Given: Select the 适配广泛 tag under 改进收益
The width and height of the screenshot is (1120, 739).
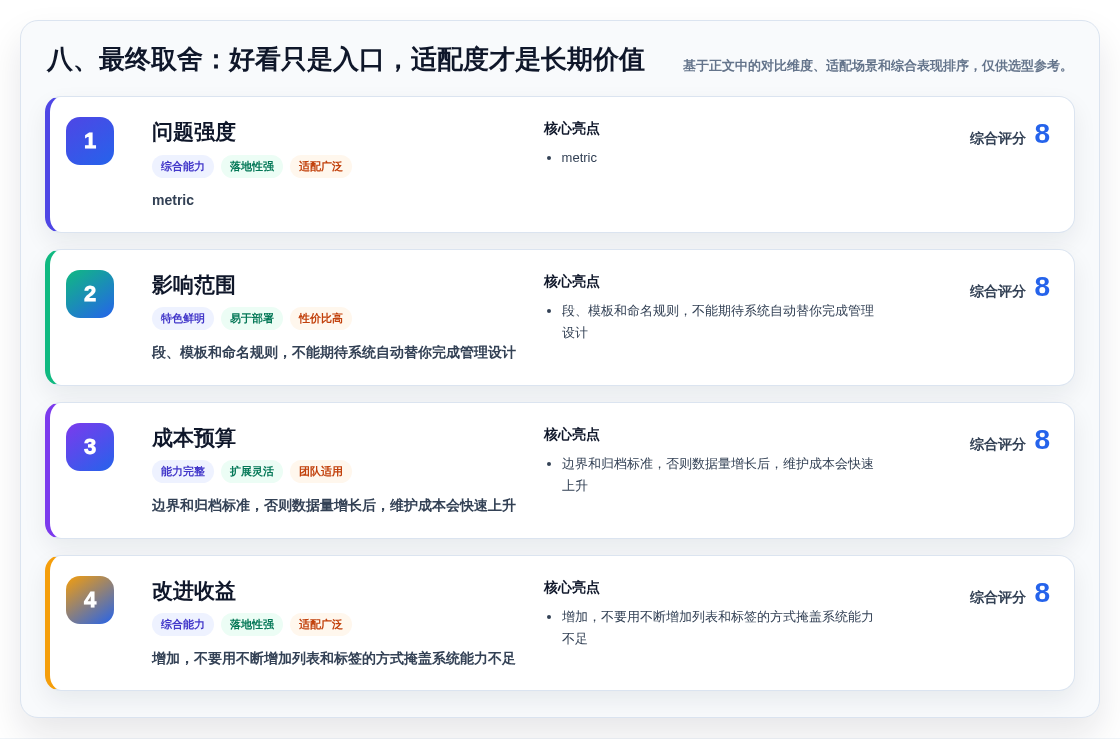Looking at the screenshot, I should [x=321, y=624].
